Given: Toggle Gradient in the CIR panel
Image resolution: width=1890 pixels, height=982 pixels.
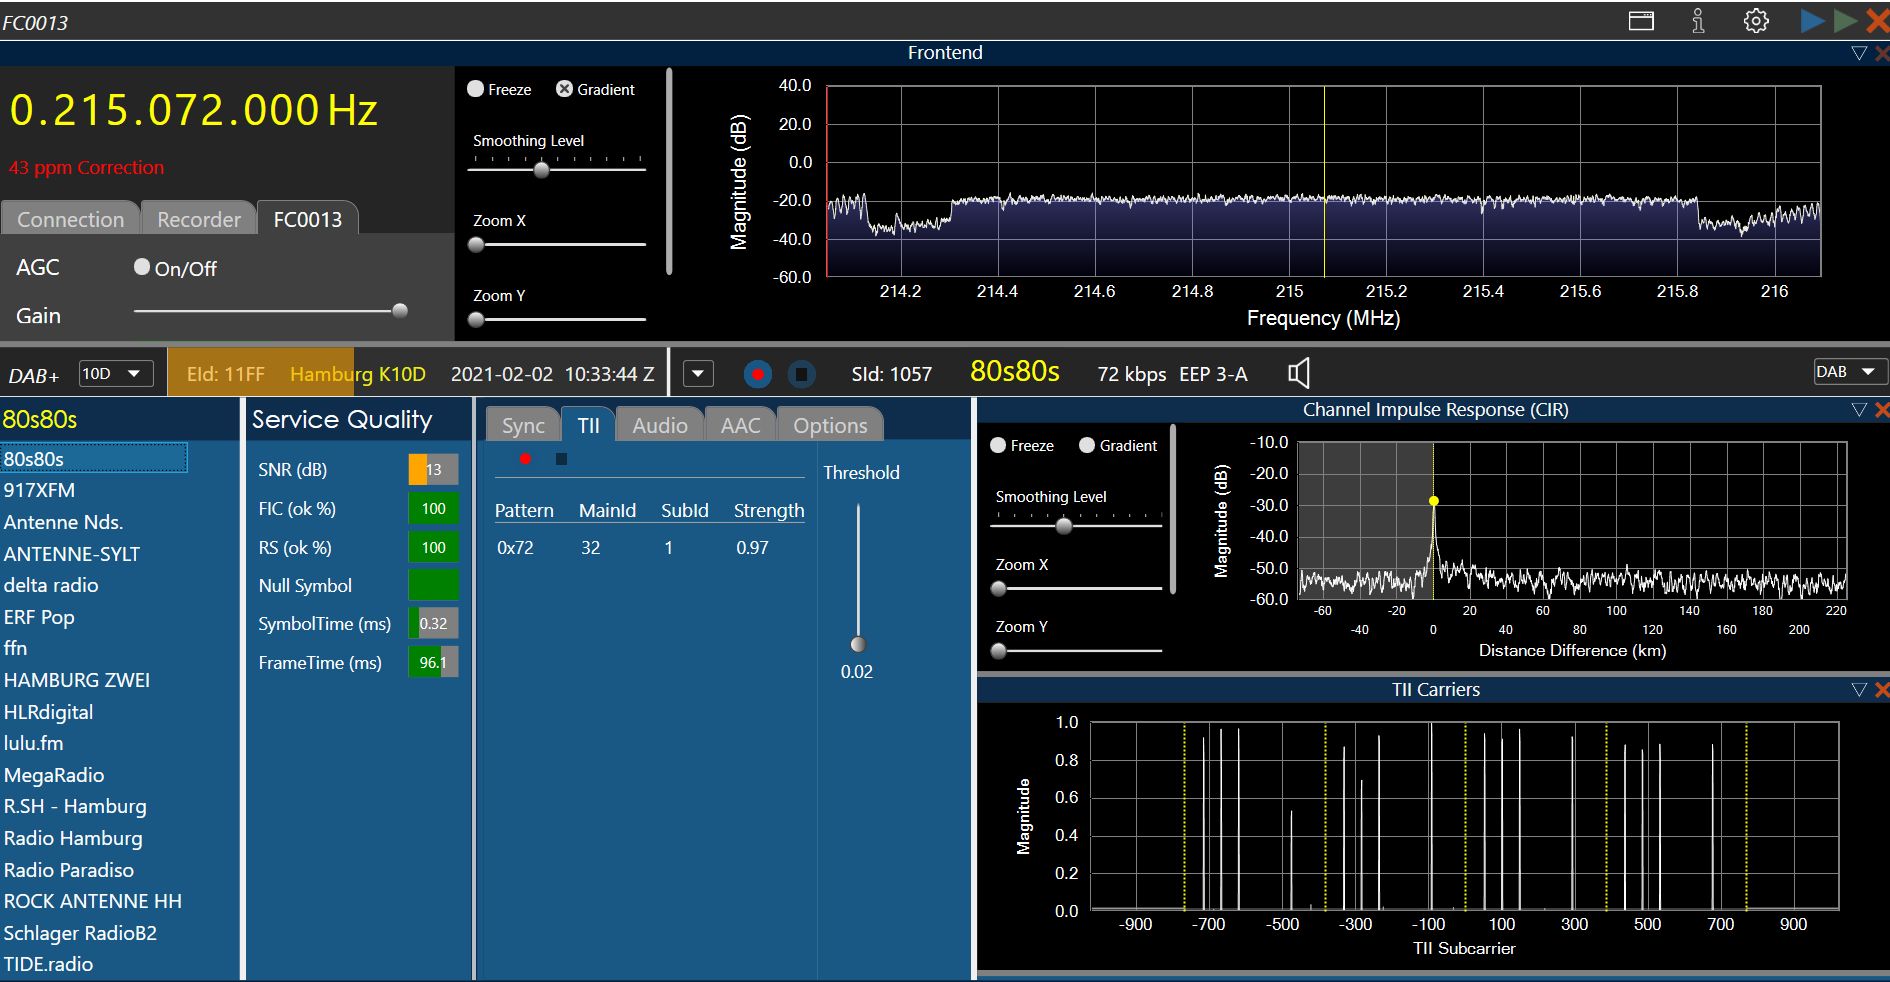Looking at the screenshot, I should pos(1087,446).
